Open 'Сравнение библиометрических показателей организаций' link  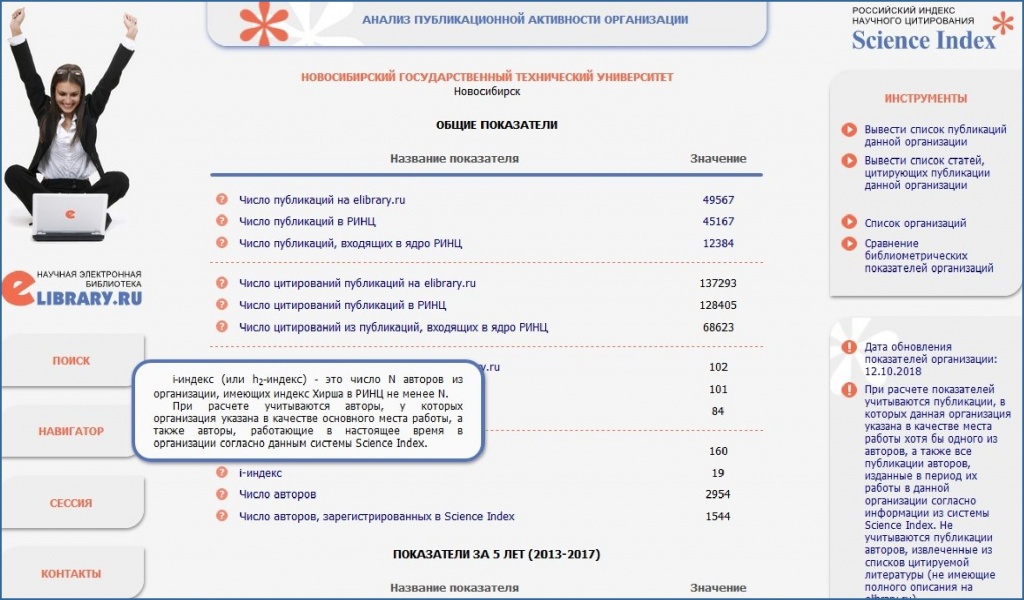tap(929, 255)
